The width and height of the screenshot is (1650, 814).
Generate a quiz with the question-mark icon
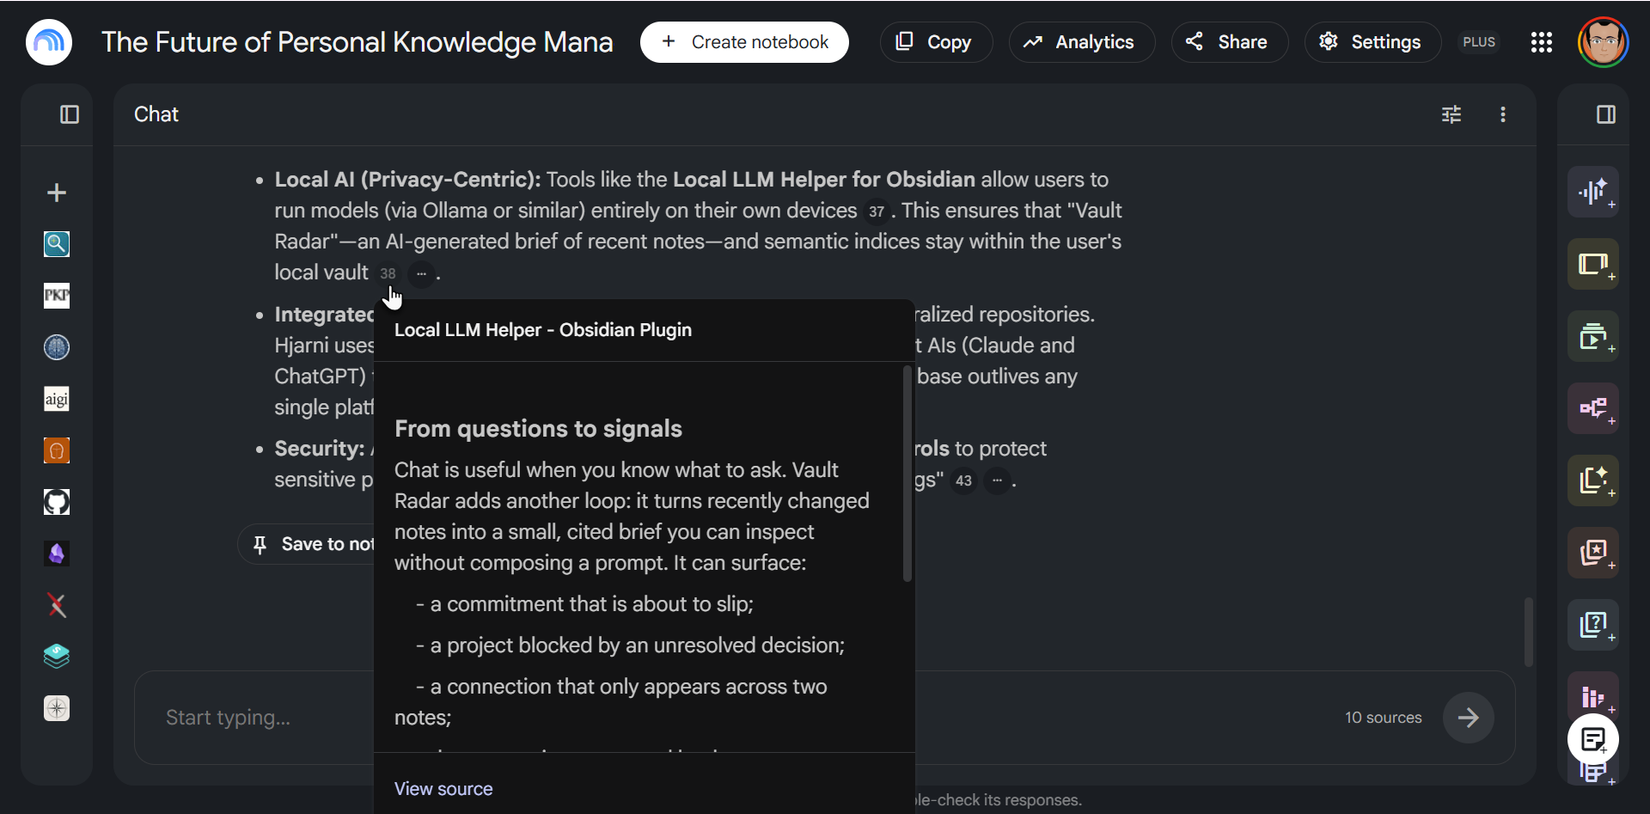1593,624
